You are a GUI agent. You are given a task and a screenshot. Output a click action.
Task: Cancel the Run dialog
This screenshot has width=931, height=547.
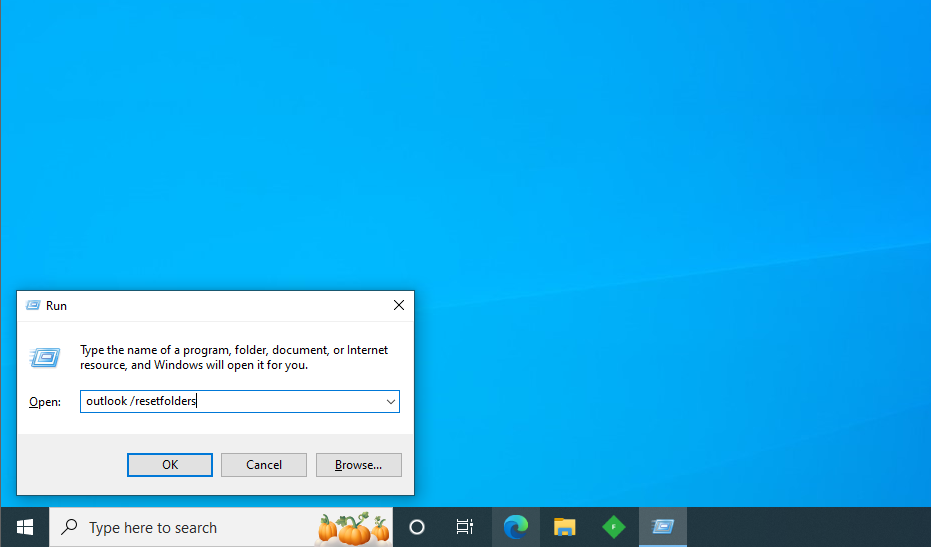(264, 465)
